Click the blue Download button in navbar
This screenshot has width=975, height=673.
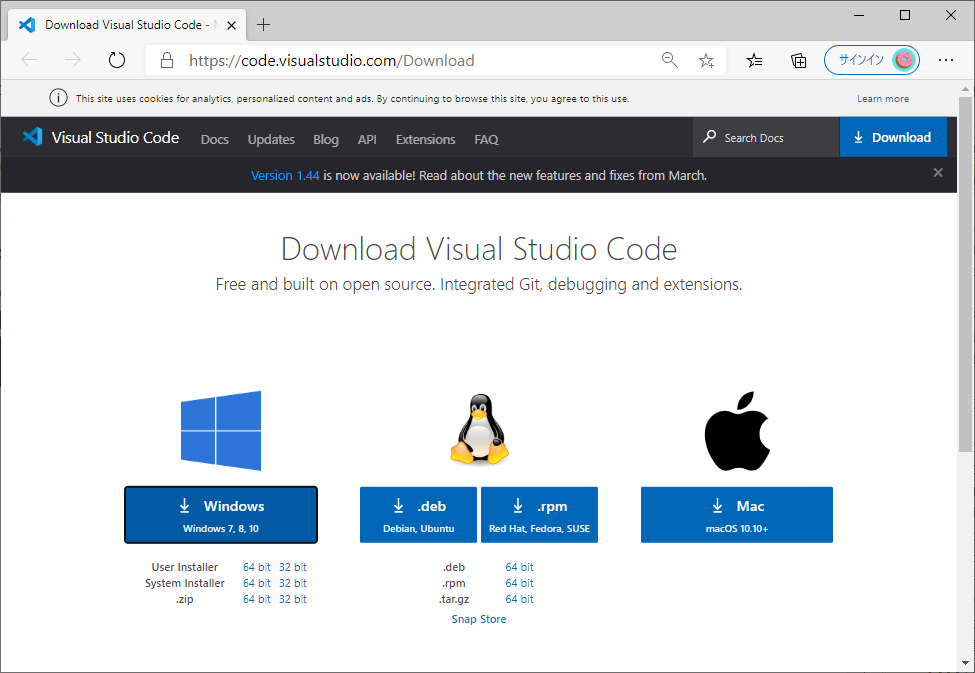pos(893,137)
